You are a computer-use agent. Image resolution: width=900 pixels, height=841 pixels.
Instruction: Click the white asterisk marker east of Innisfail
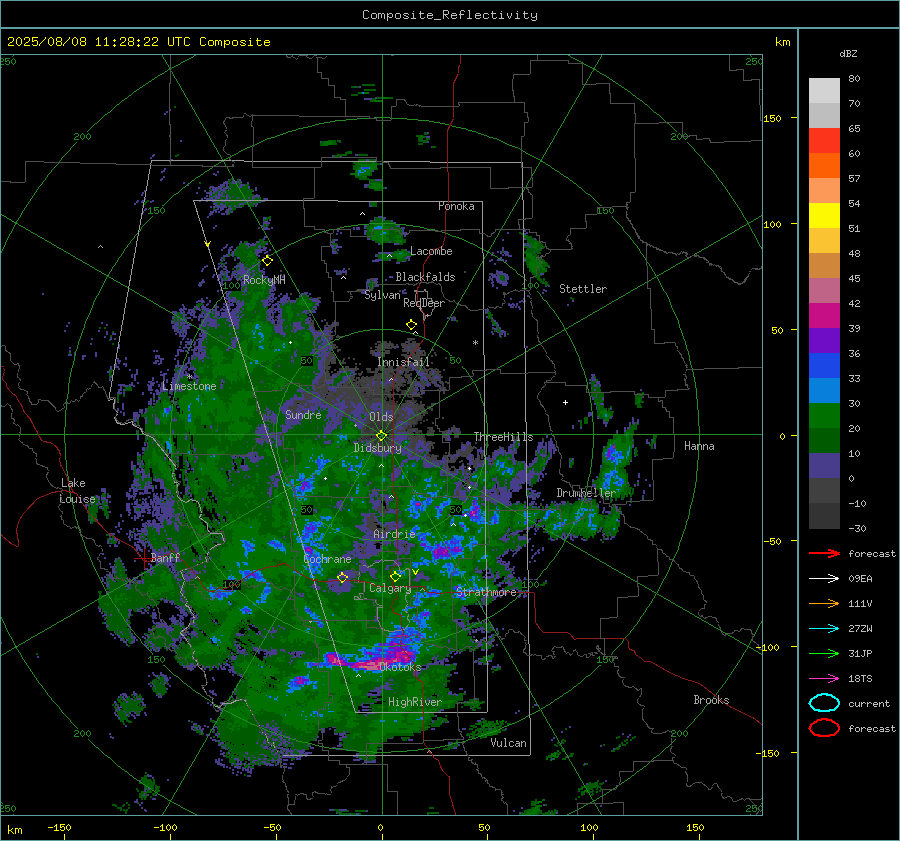(x=475, y=343)
